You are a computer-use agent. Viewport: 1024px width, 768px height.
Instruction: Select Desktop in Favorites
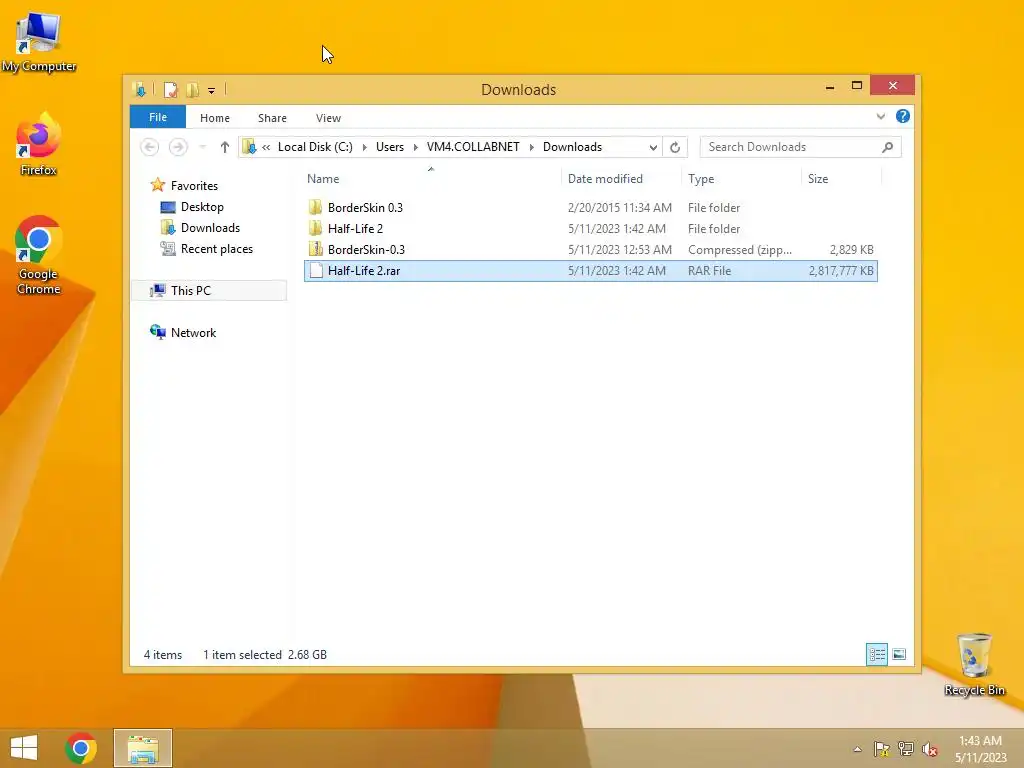click(x=202, y=207)
